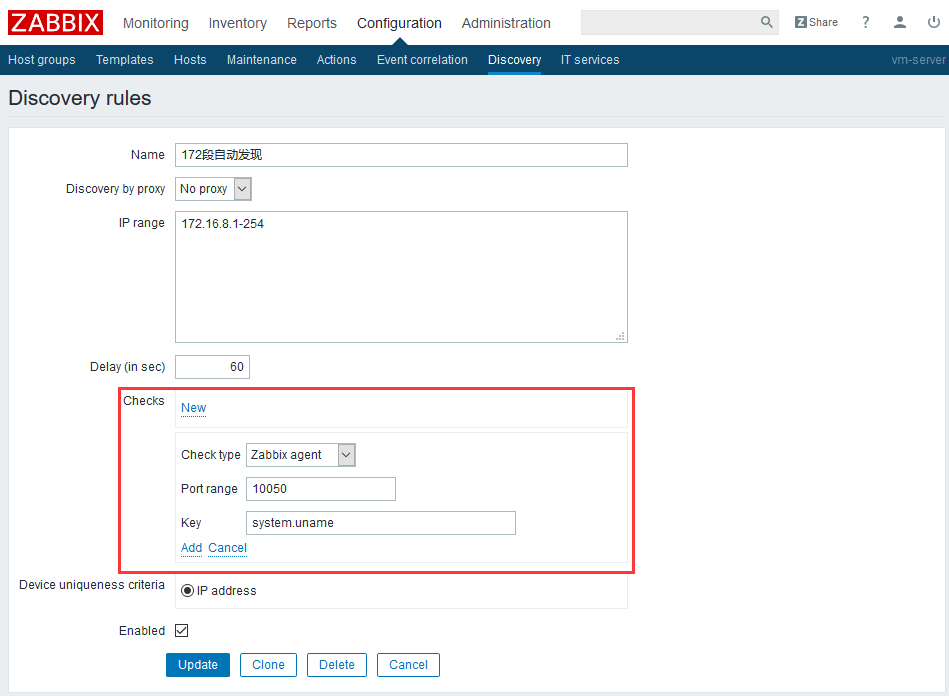This screenshot has width=949, height=696.
Task: Focus the Delay (in sec) field
Action: click(212, 367)
